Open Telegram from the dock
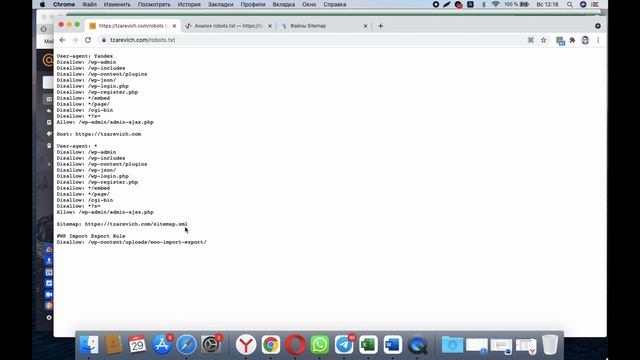Image resolution: width=640 pixels, height=360 pixels. click(344, 345)
